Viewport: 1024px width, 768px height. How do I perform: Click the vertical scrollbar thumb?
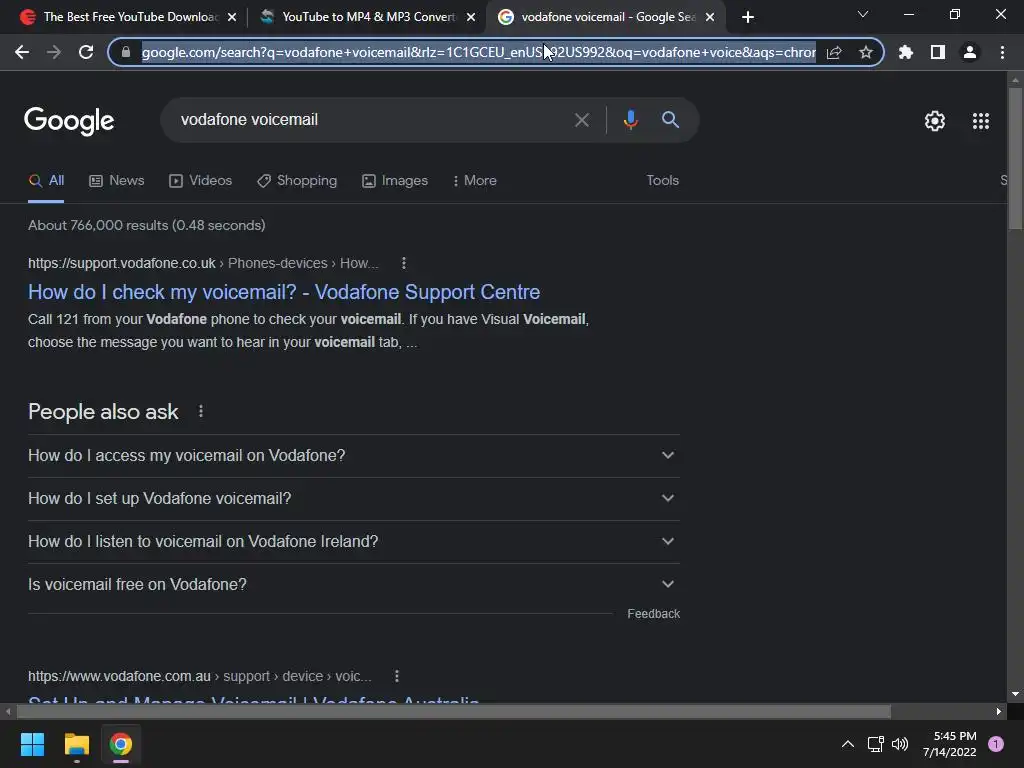[x=1015, y=158]
